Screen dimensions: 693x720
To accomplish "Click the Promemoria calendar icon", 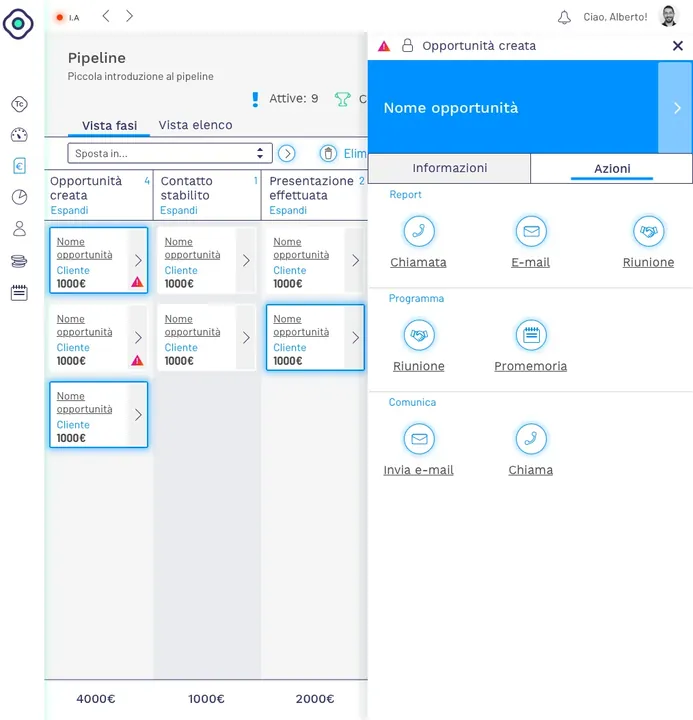I will click(x=531, y=335).
